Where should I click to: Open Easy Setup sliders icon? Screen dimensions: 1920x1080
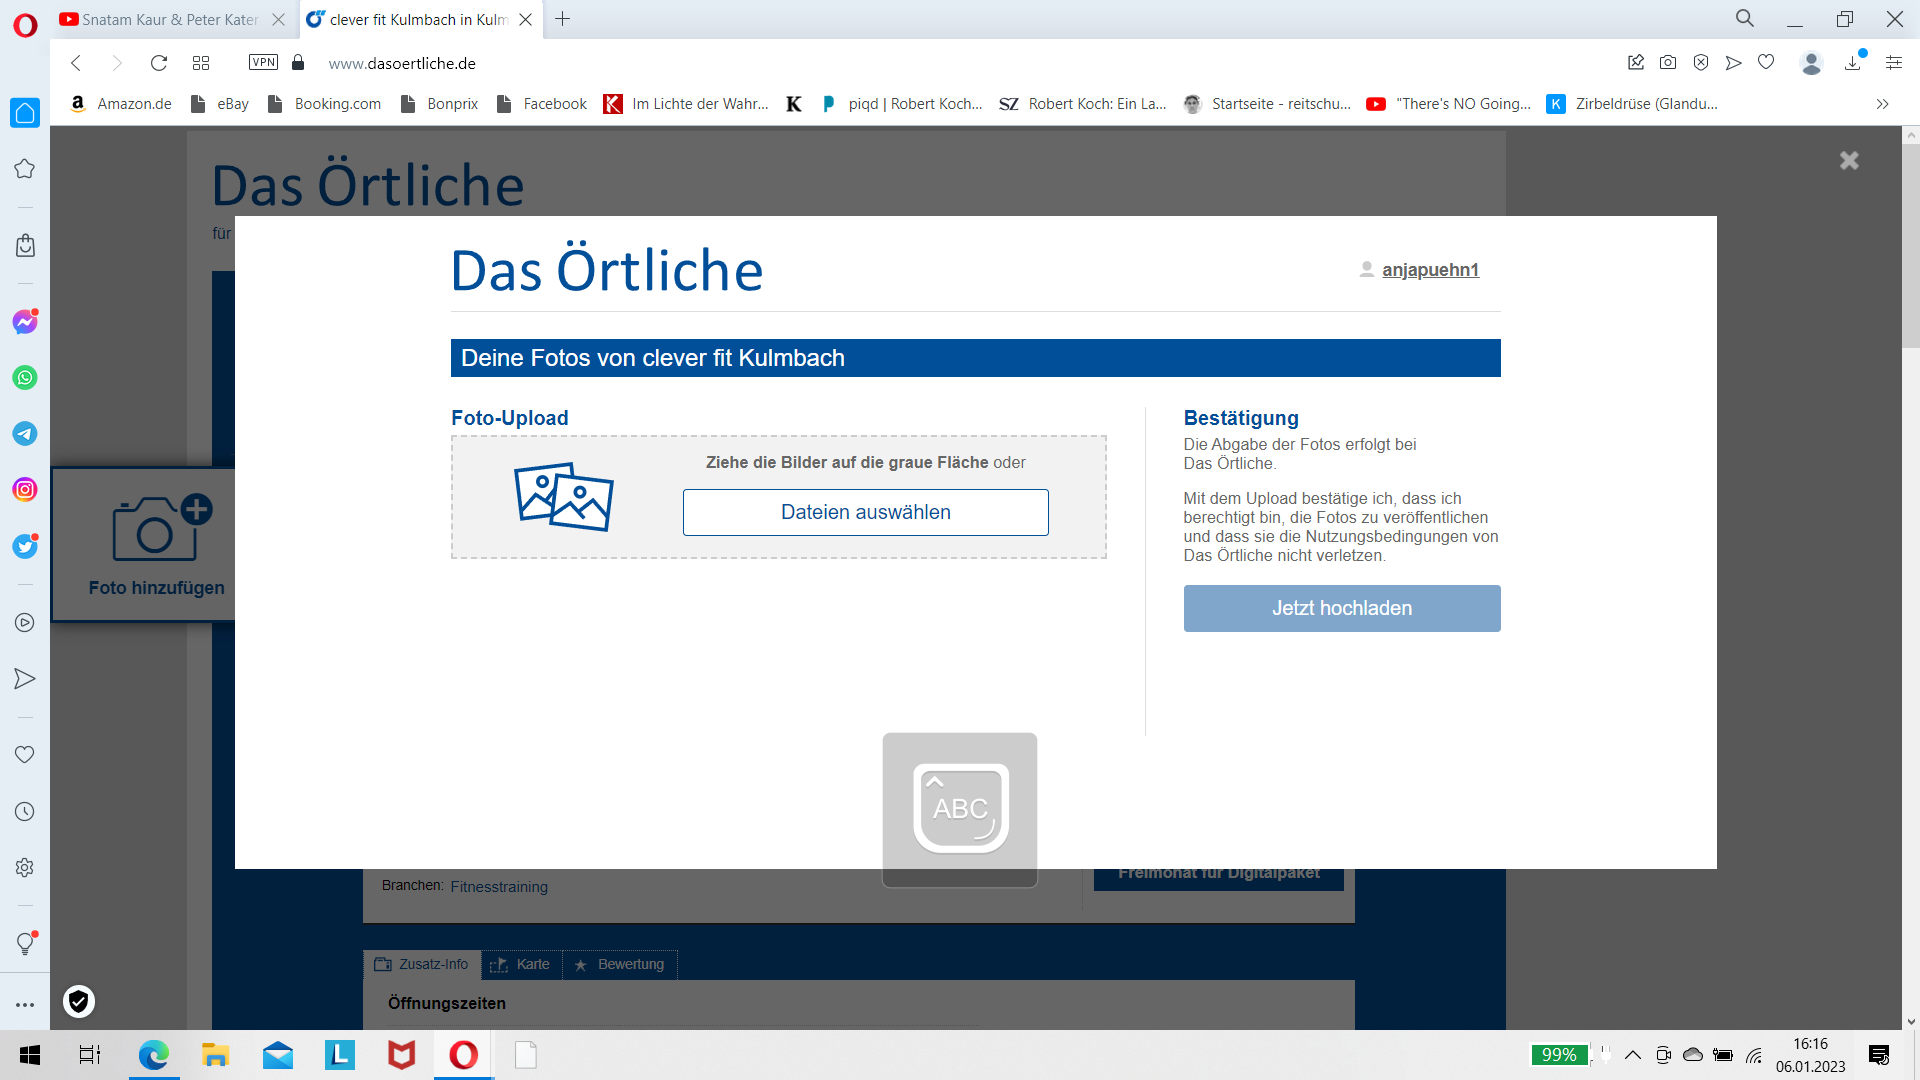1894,62
